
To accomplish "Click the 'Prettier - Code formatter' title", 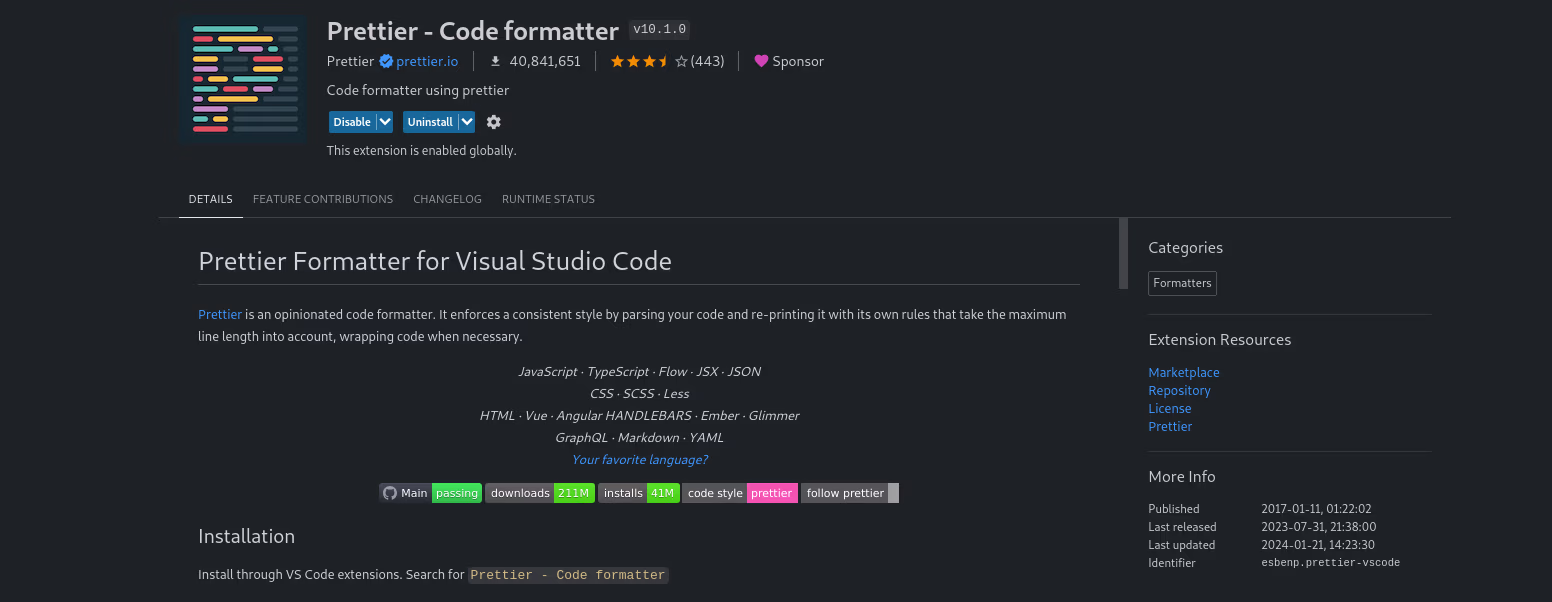I will pyautogui.click(x=472, y=31).
